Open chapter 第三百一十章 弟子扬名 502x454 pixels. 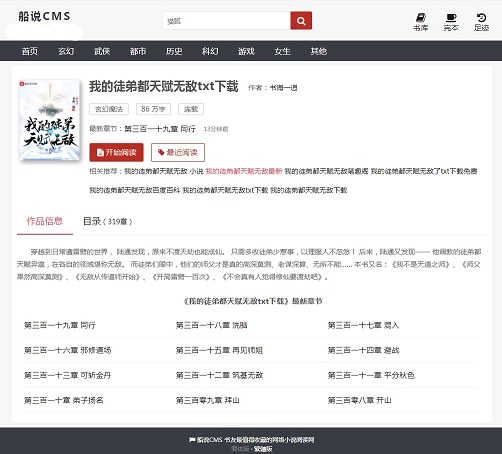(64, 400)
